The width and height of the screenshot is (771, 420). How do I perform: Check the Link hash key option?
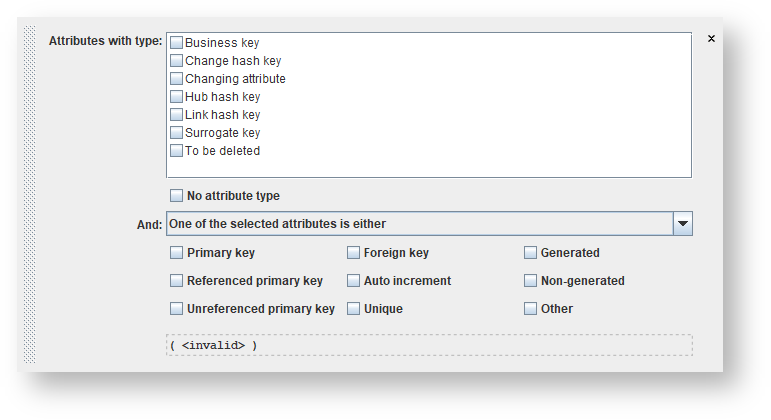(x=177, y=115)
